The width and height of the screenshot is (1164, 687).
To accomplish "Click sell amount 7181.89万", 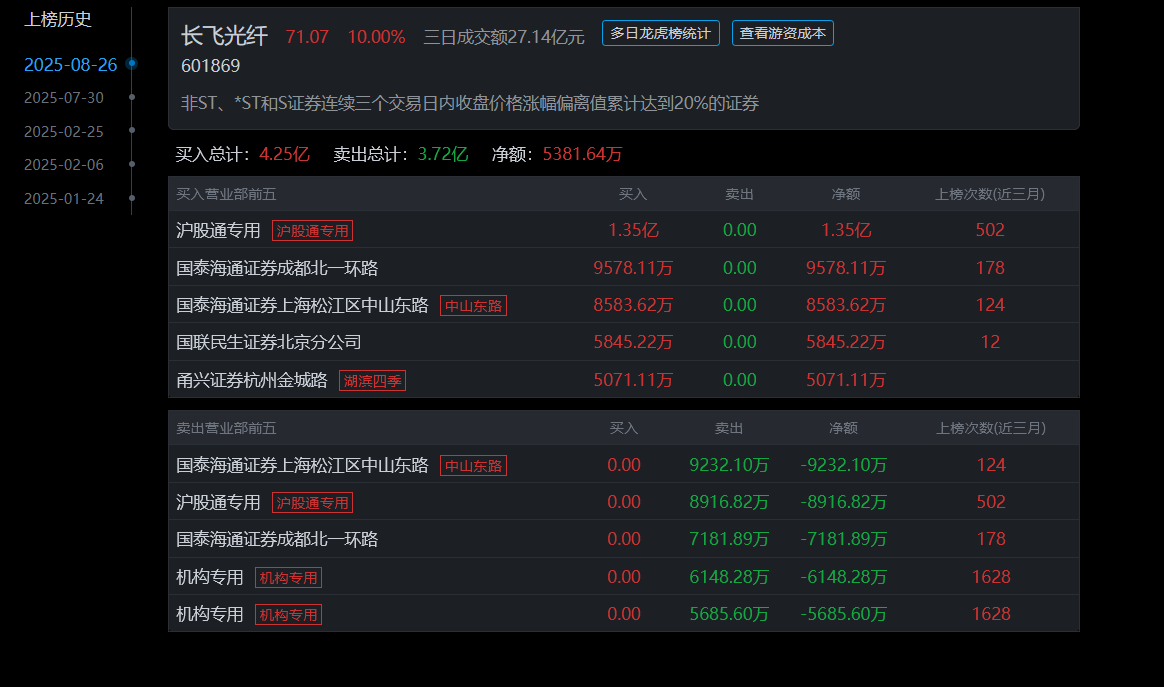I will pyautogui.click(x=729, y=539).
